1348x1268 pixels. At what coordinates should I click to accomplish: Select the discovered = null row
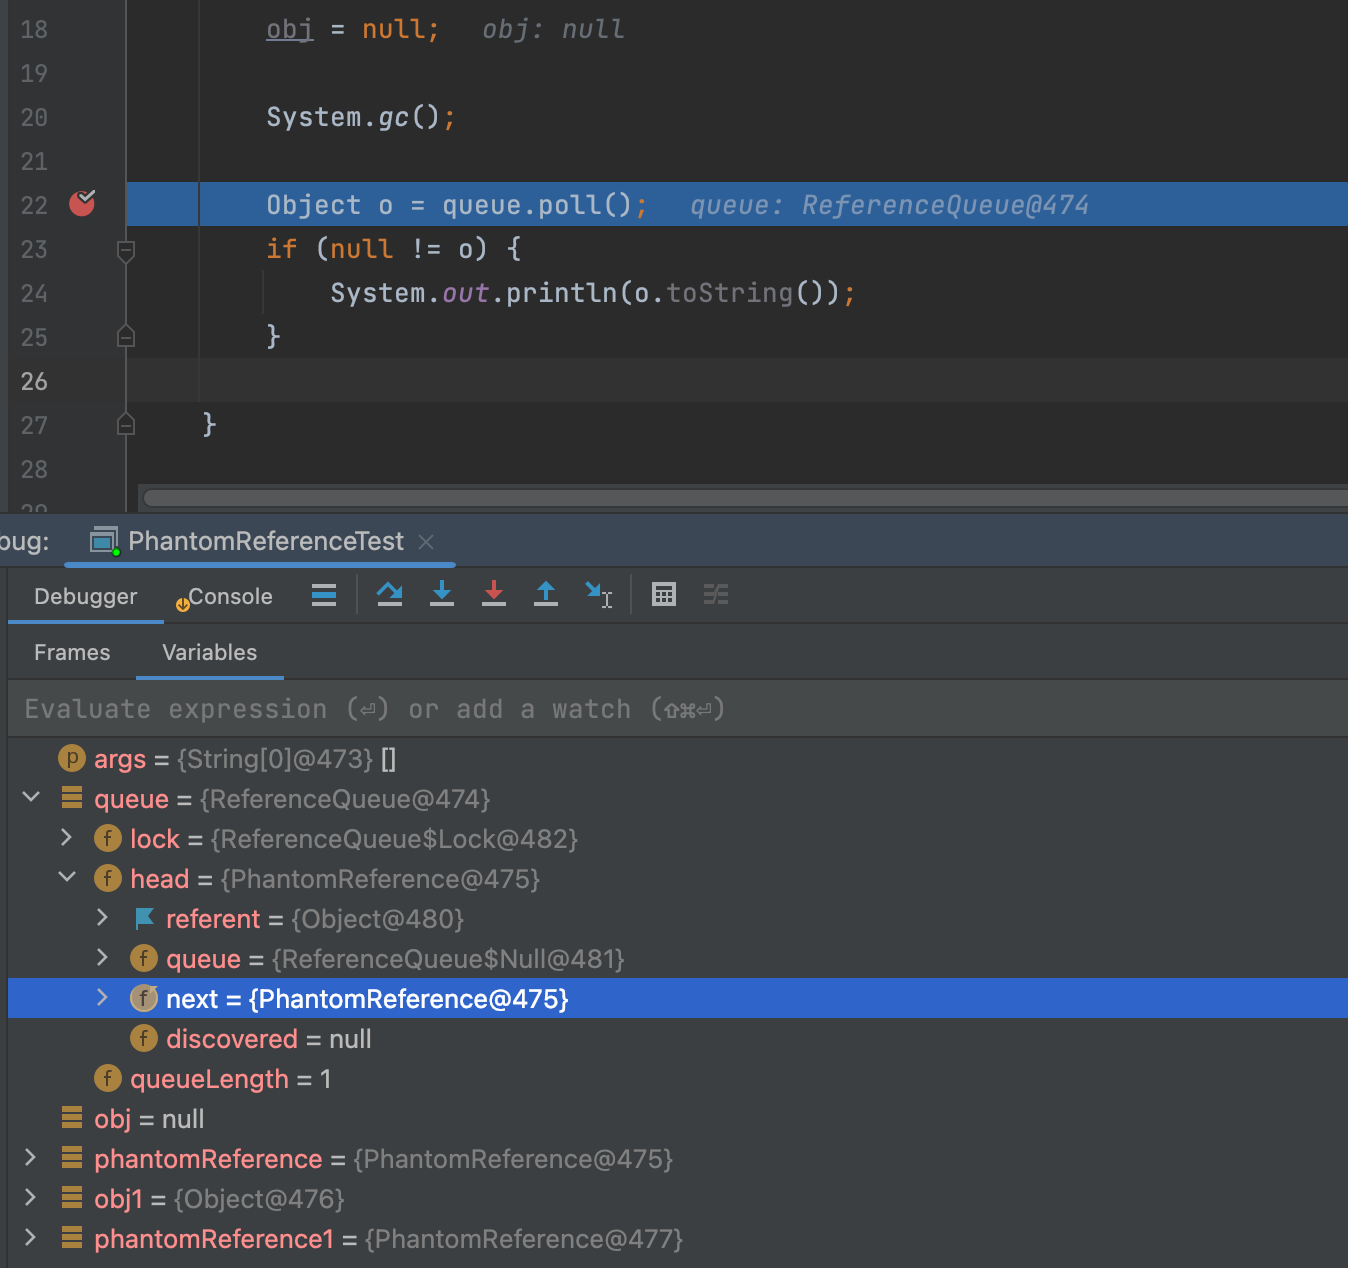[678, 1039]
